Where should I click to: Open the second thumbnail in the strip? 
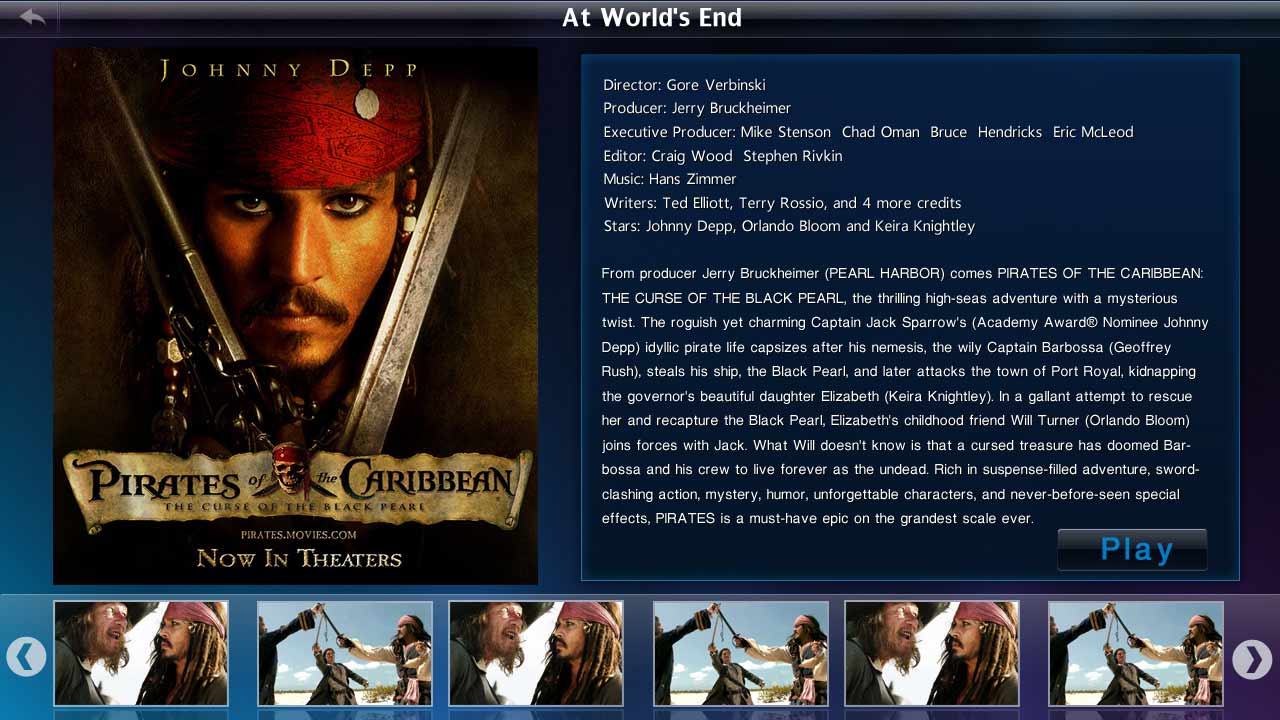coord(345,653)
